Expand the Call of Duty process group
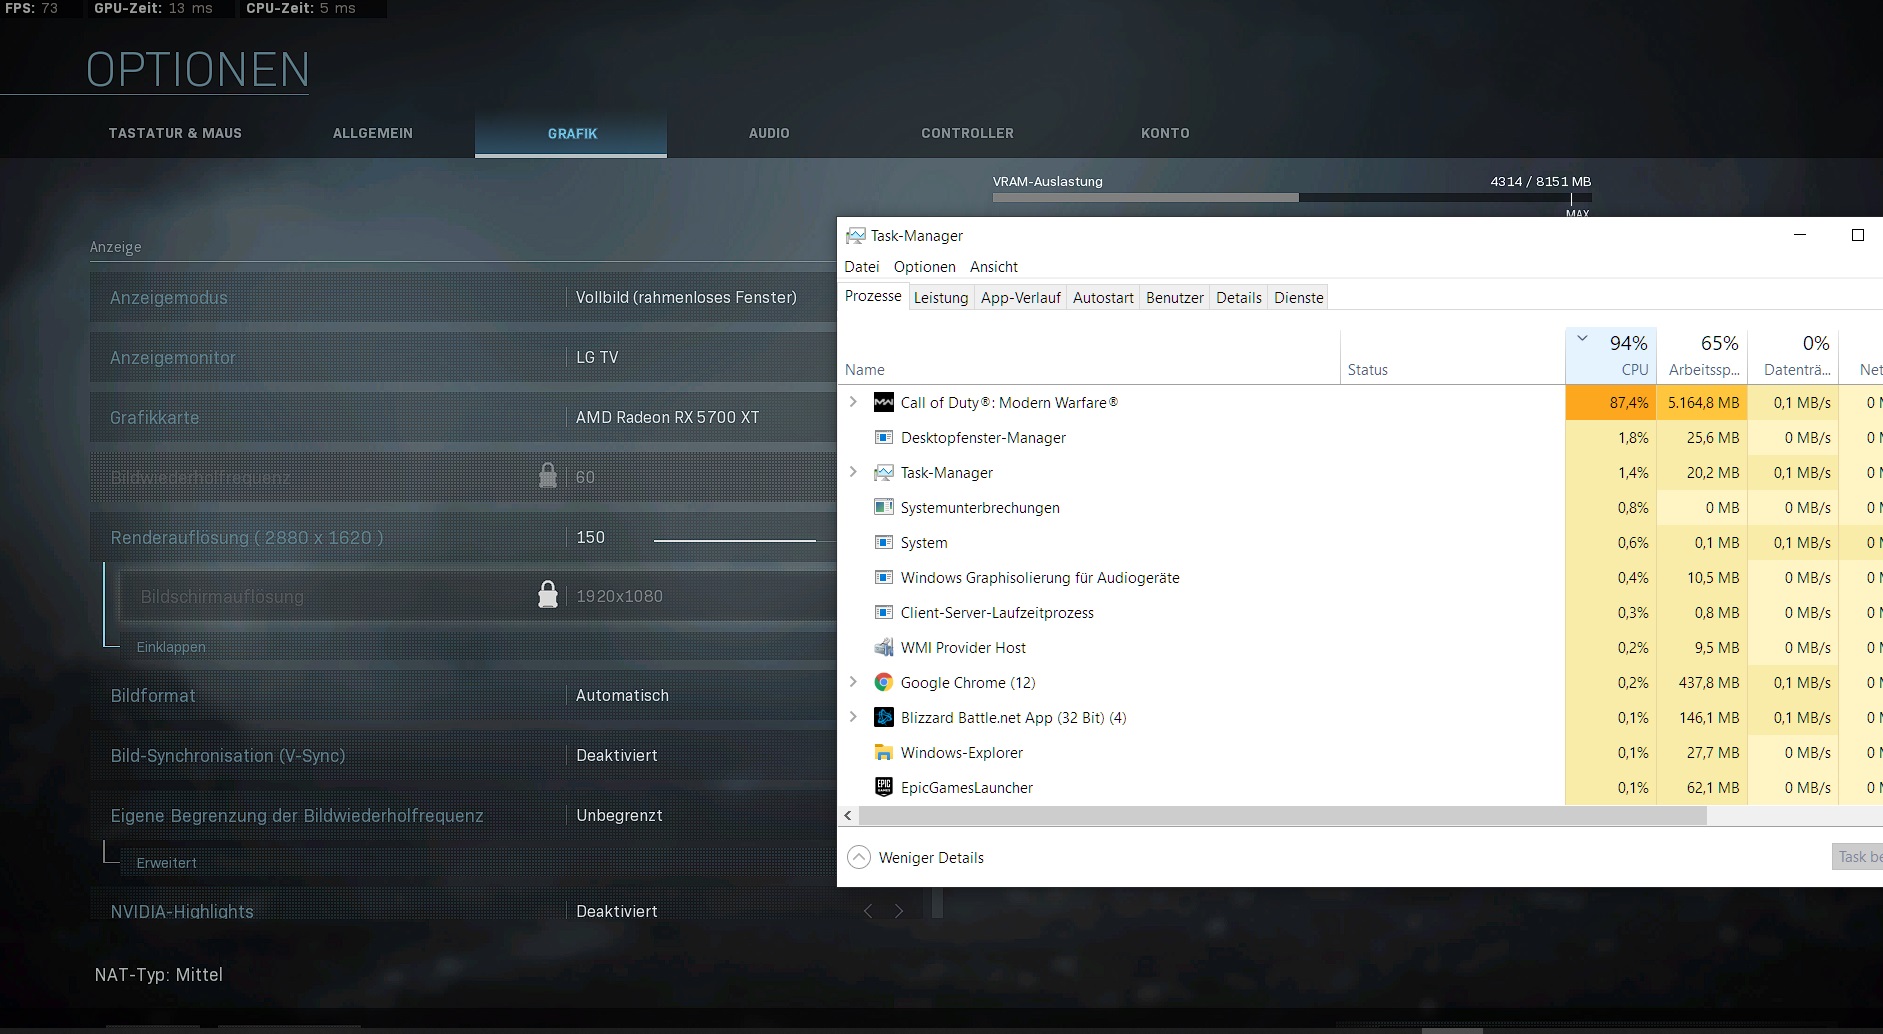The height and width of the screenshot is (1034, 1883). pyautogui.click(x=853, y=402)
